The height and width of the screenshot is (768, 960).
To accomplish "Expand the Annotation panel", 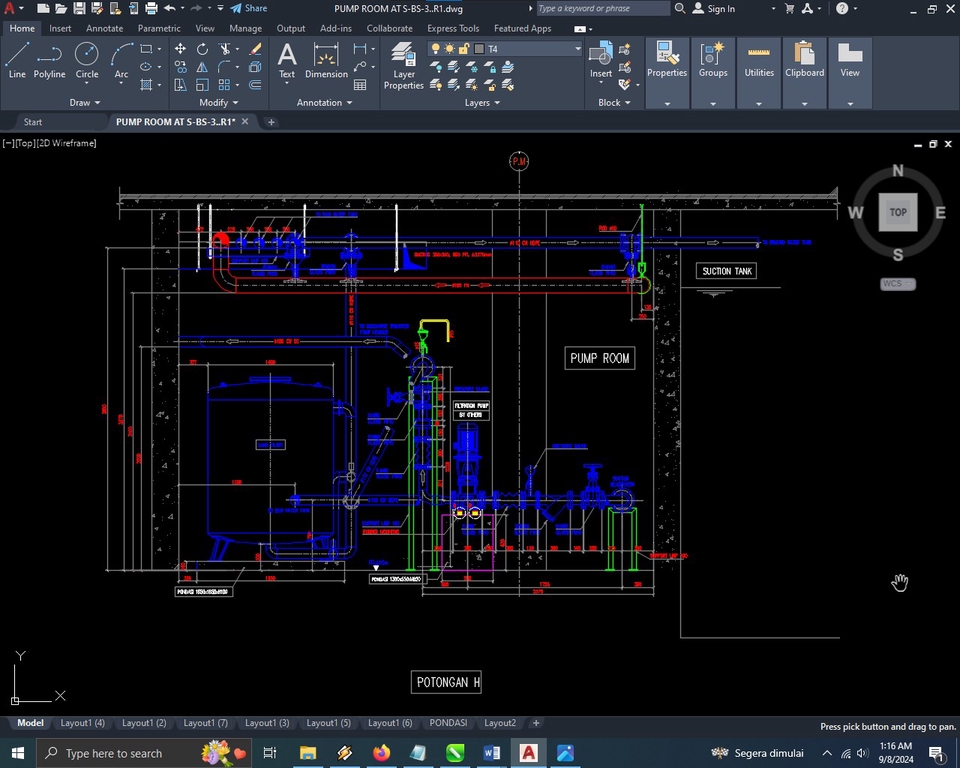I will pos(324,102).
